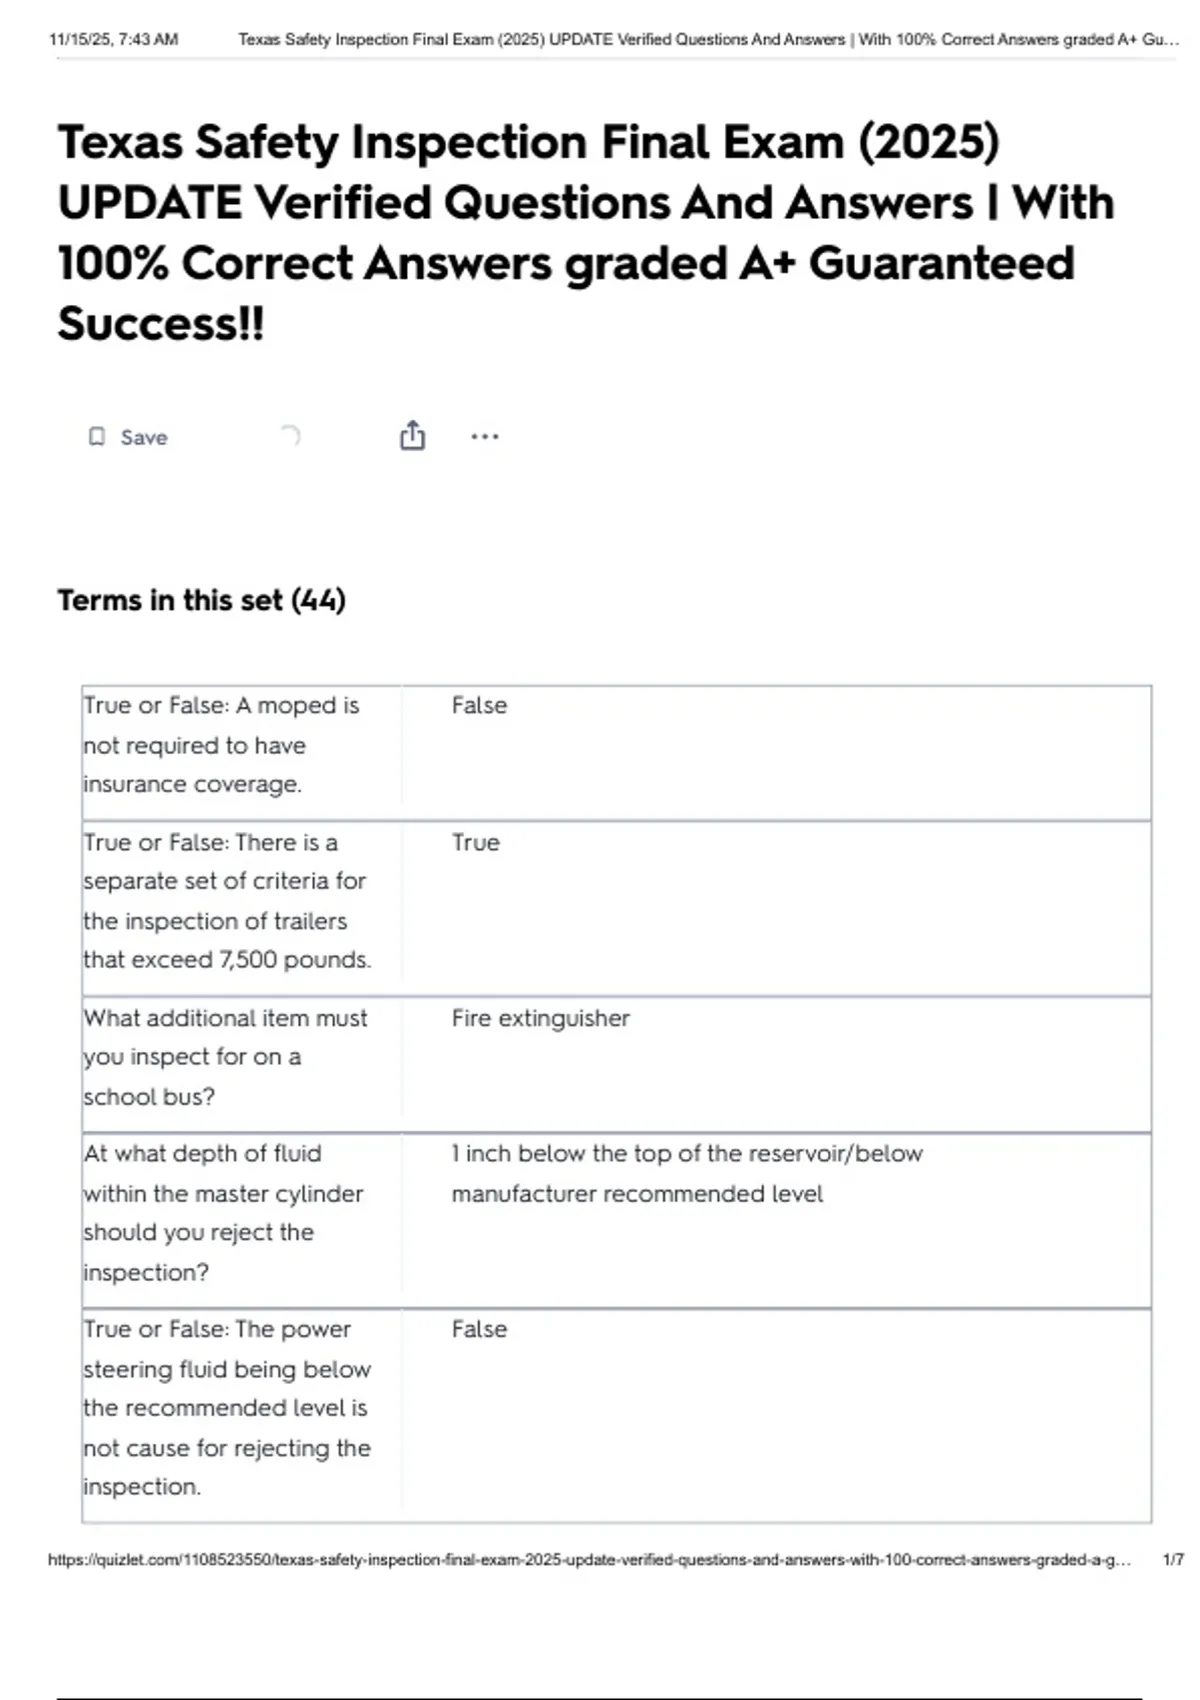Click the school bus additional item question
This screenshot has height=1700, width=1200.
tap(225, 1057)
